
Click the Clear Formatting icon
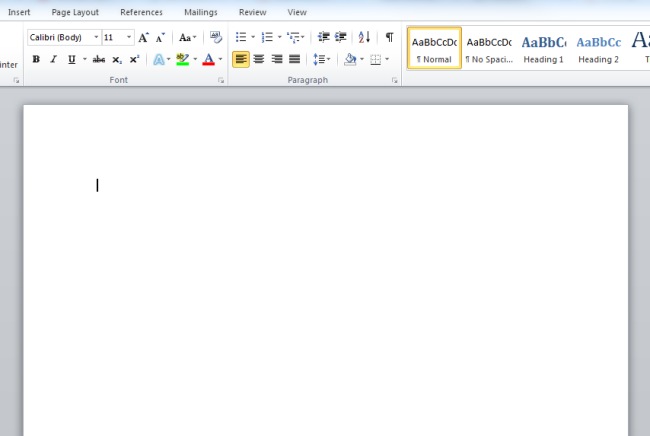click(x=215, y=38)
